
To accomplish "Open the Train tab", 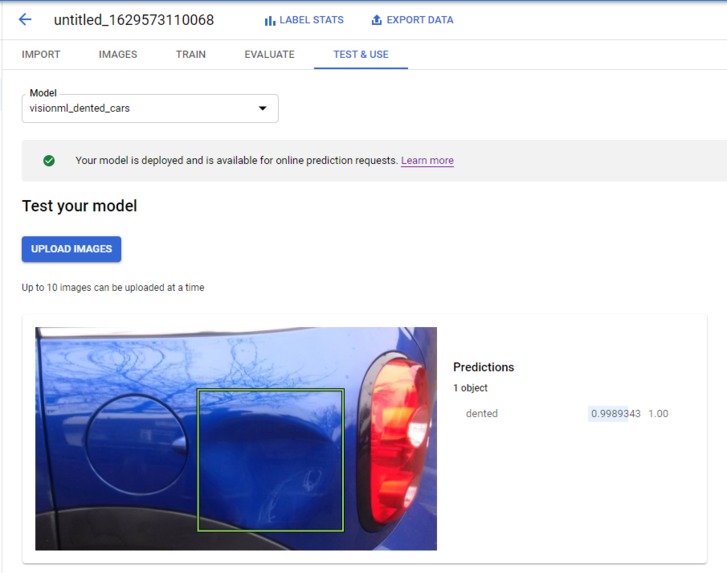I will tap(191, 54).
